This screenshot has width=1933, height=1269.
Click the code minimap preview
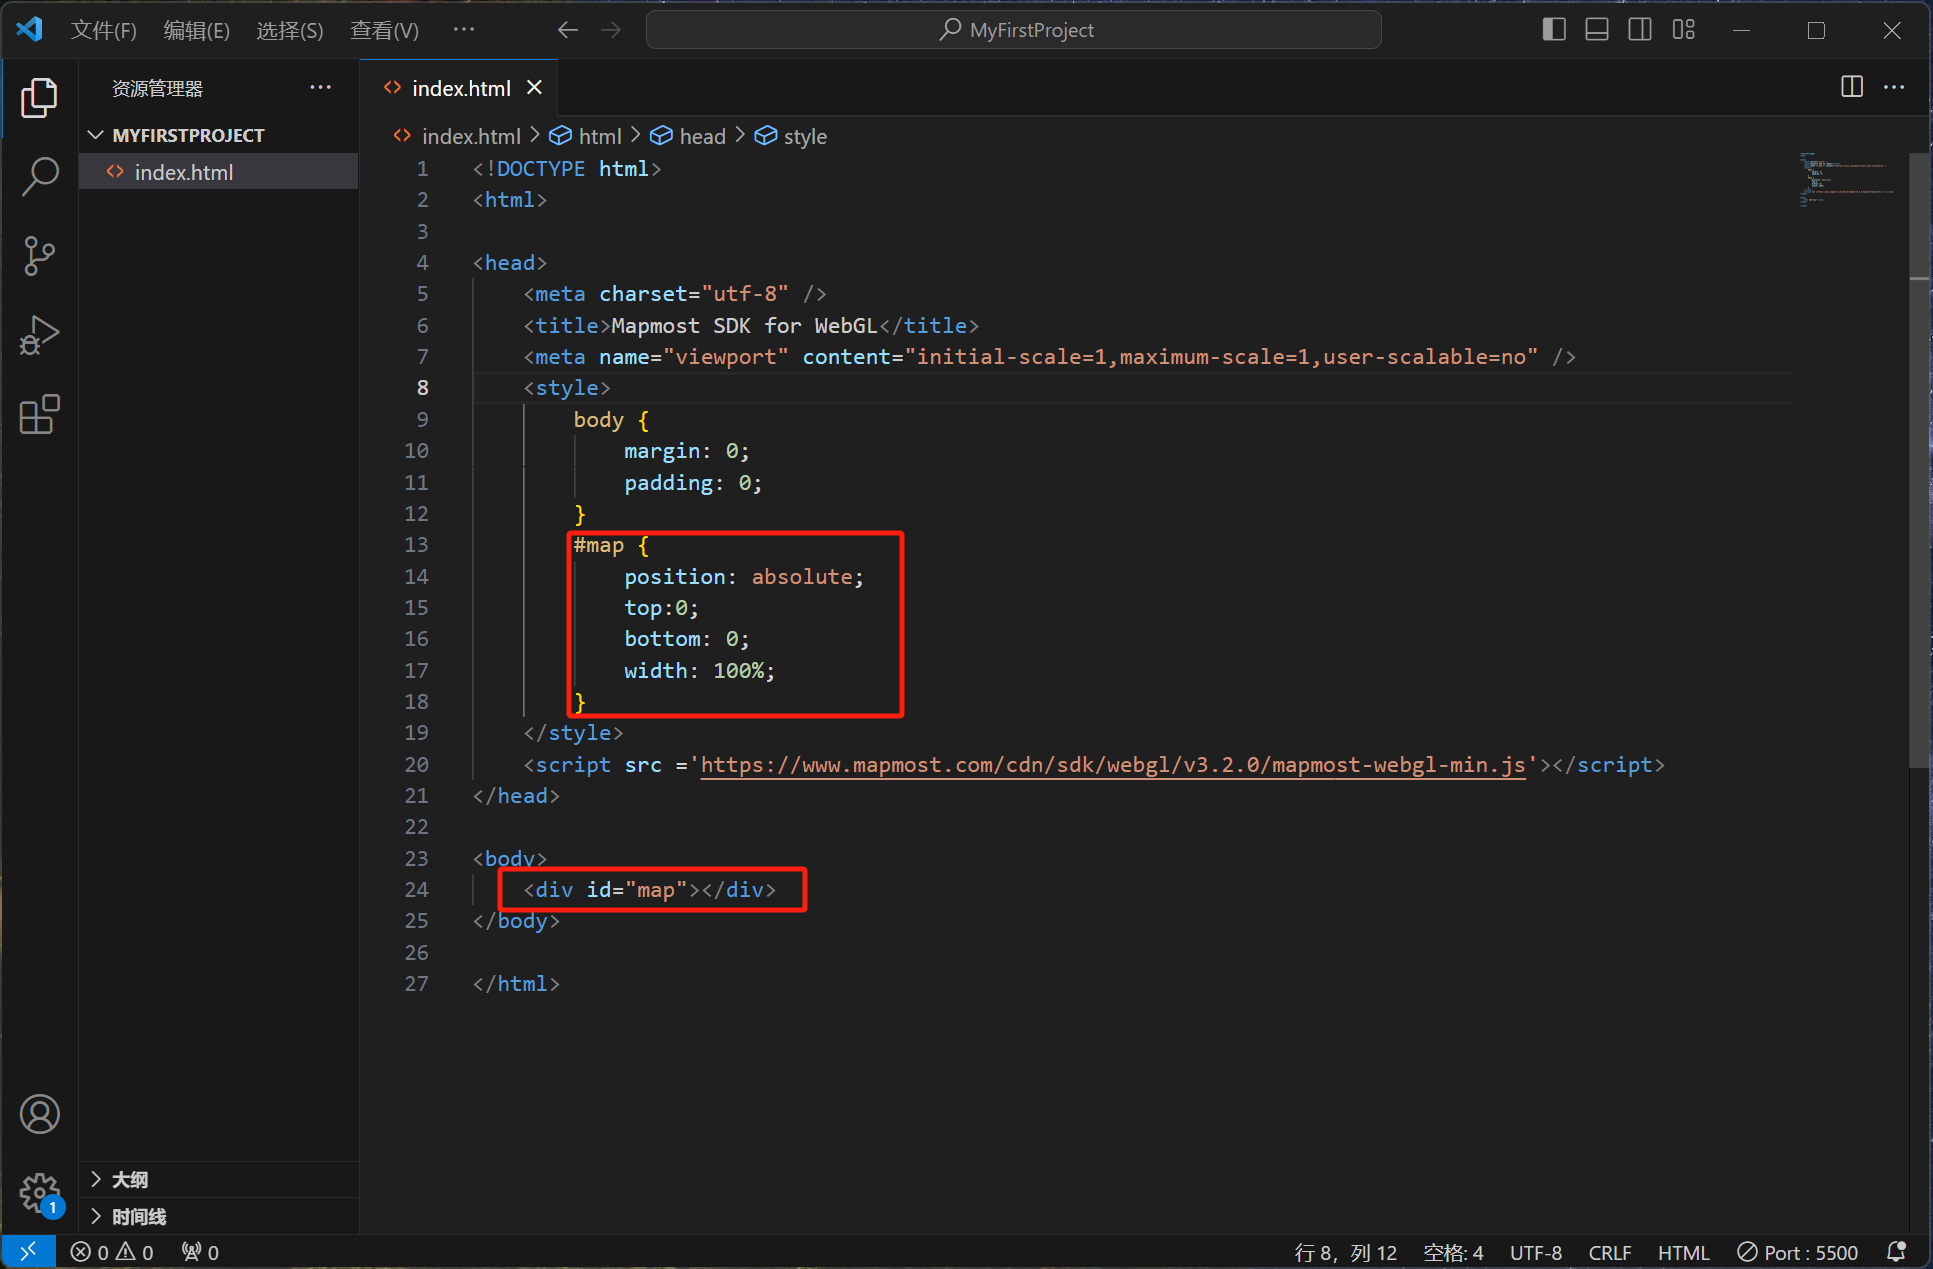click(1847, 180)
